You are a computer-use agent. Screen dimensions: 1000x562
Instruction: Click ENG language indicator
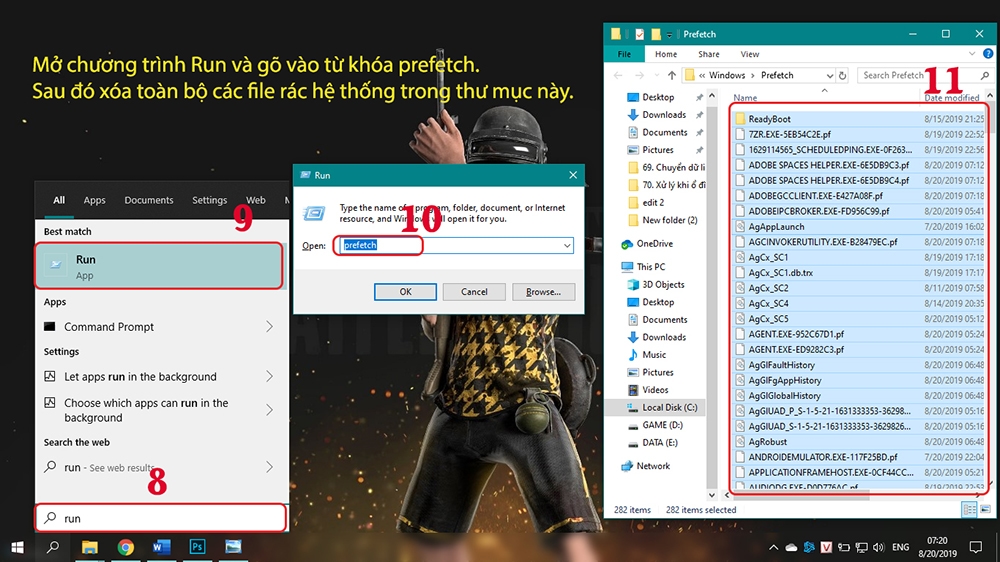[901, 547]
